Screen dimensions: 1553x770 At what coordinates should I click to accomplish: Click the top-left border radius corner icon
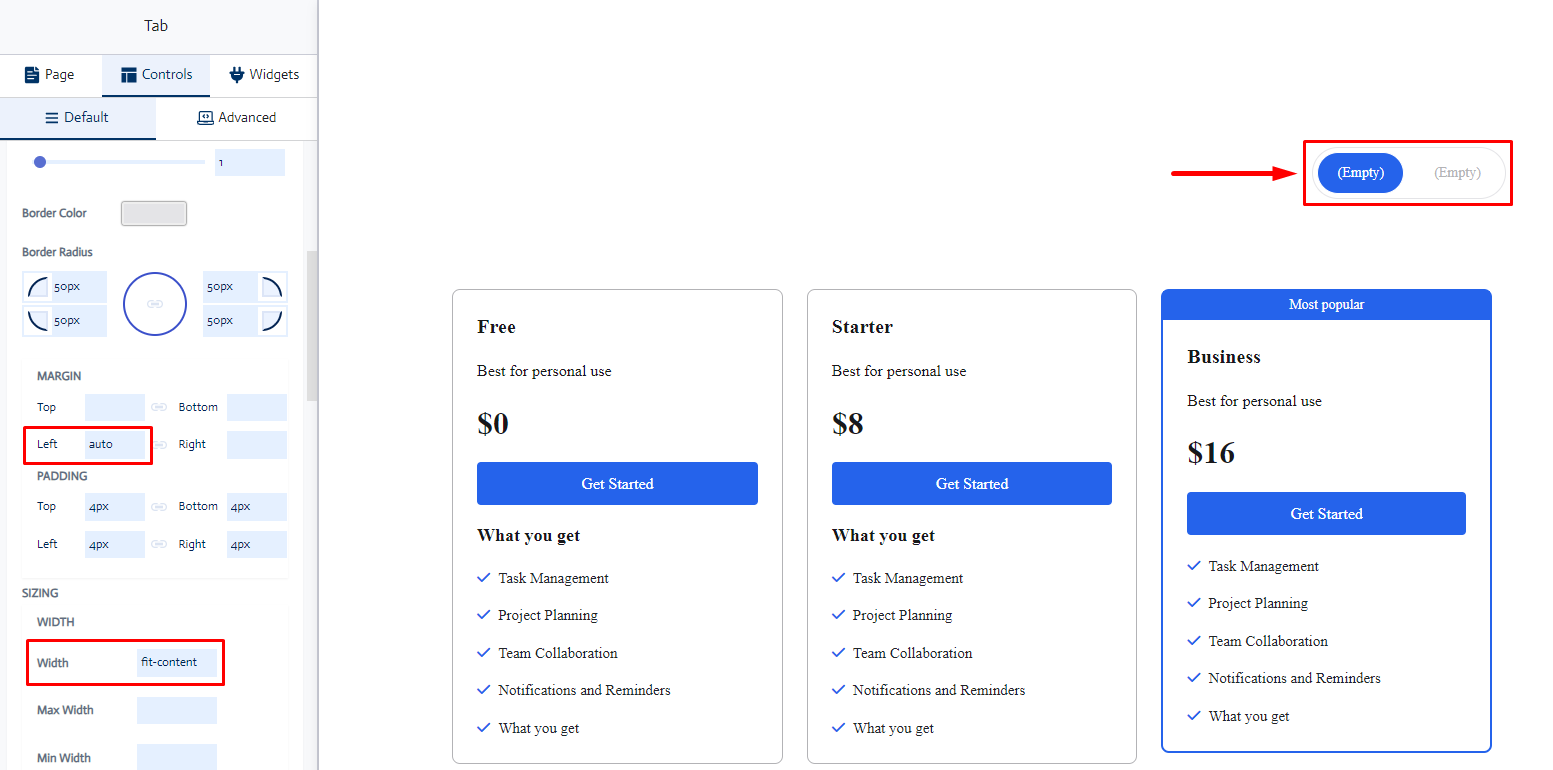(38, 288)
